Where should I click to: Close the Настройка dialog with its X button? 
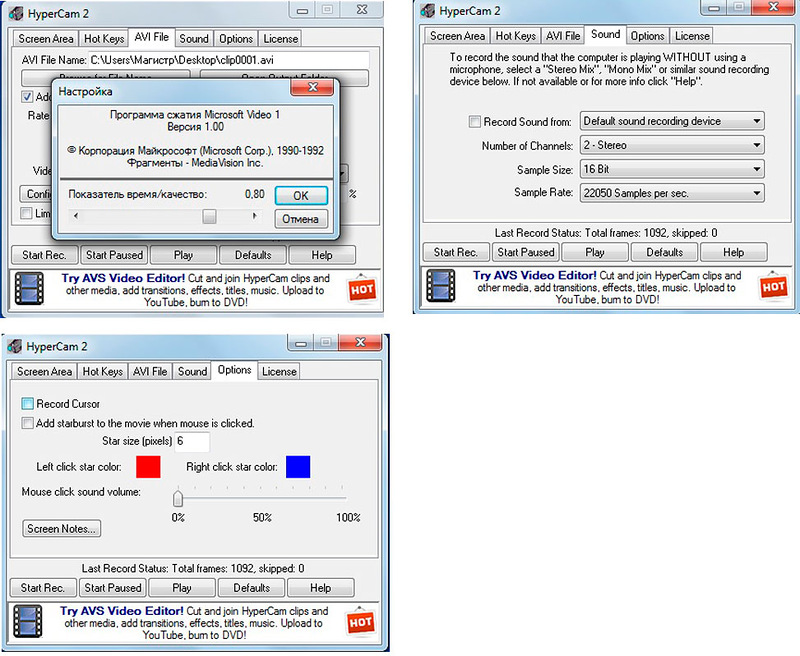point(312,87)
